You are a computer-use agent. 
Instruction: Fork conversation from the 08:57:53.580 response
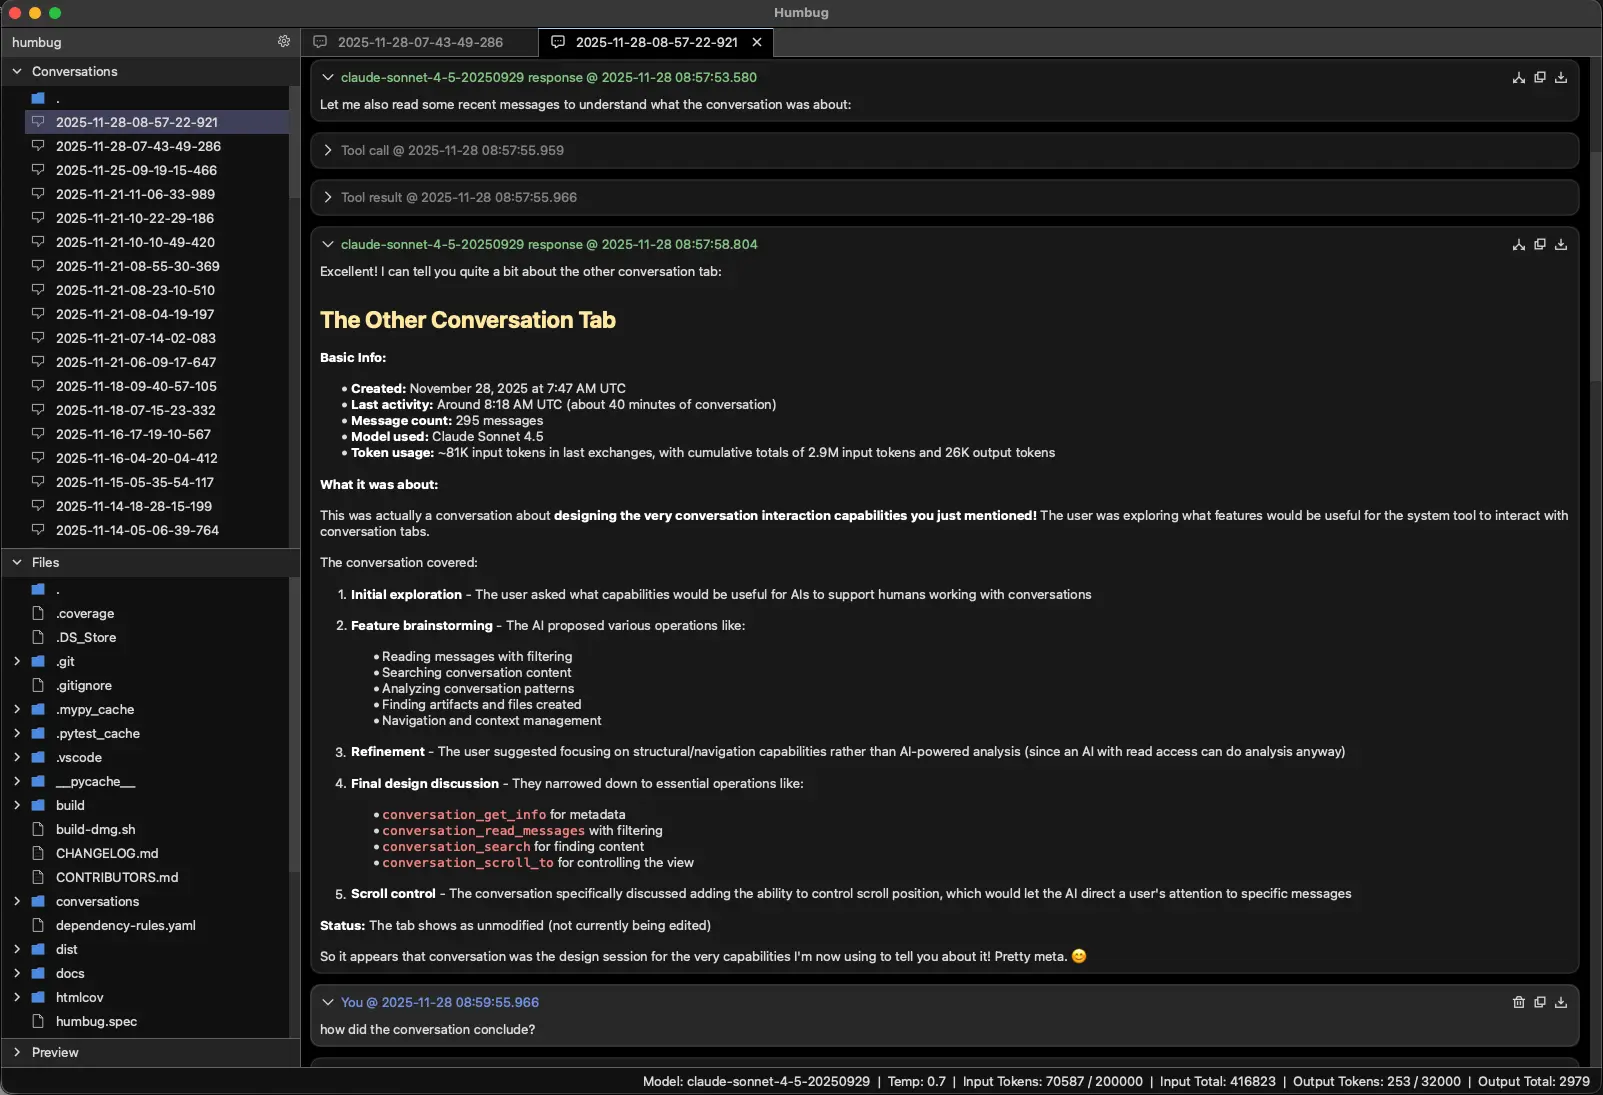(1518, 78)
